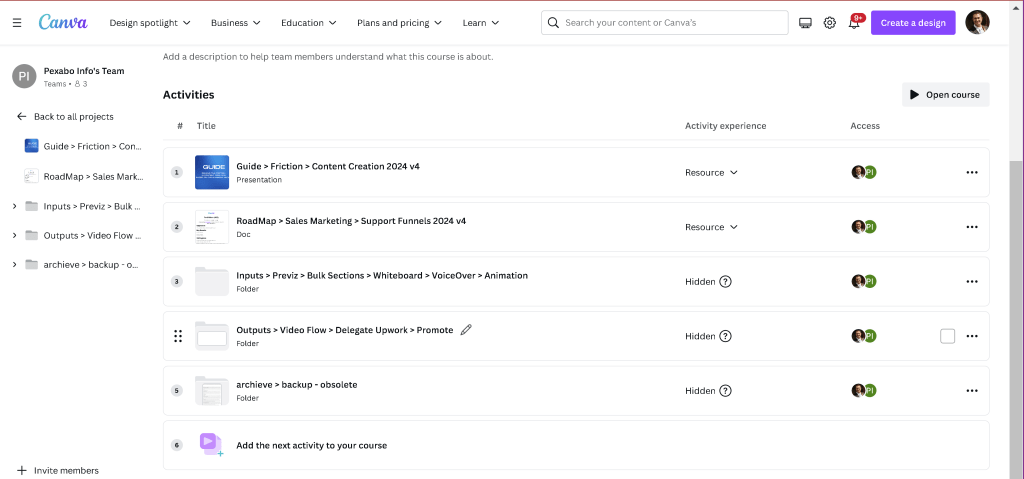Click access avatars on archieve backup row
This screenshot has height=479, width=1024.
coord(863,391)
